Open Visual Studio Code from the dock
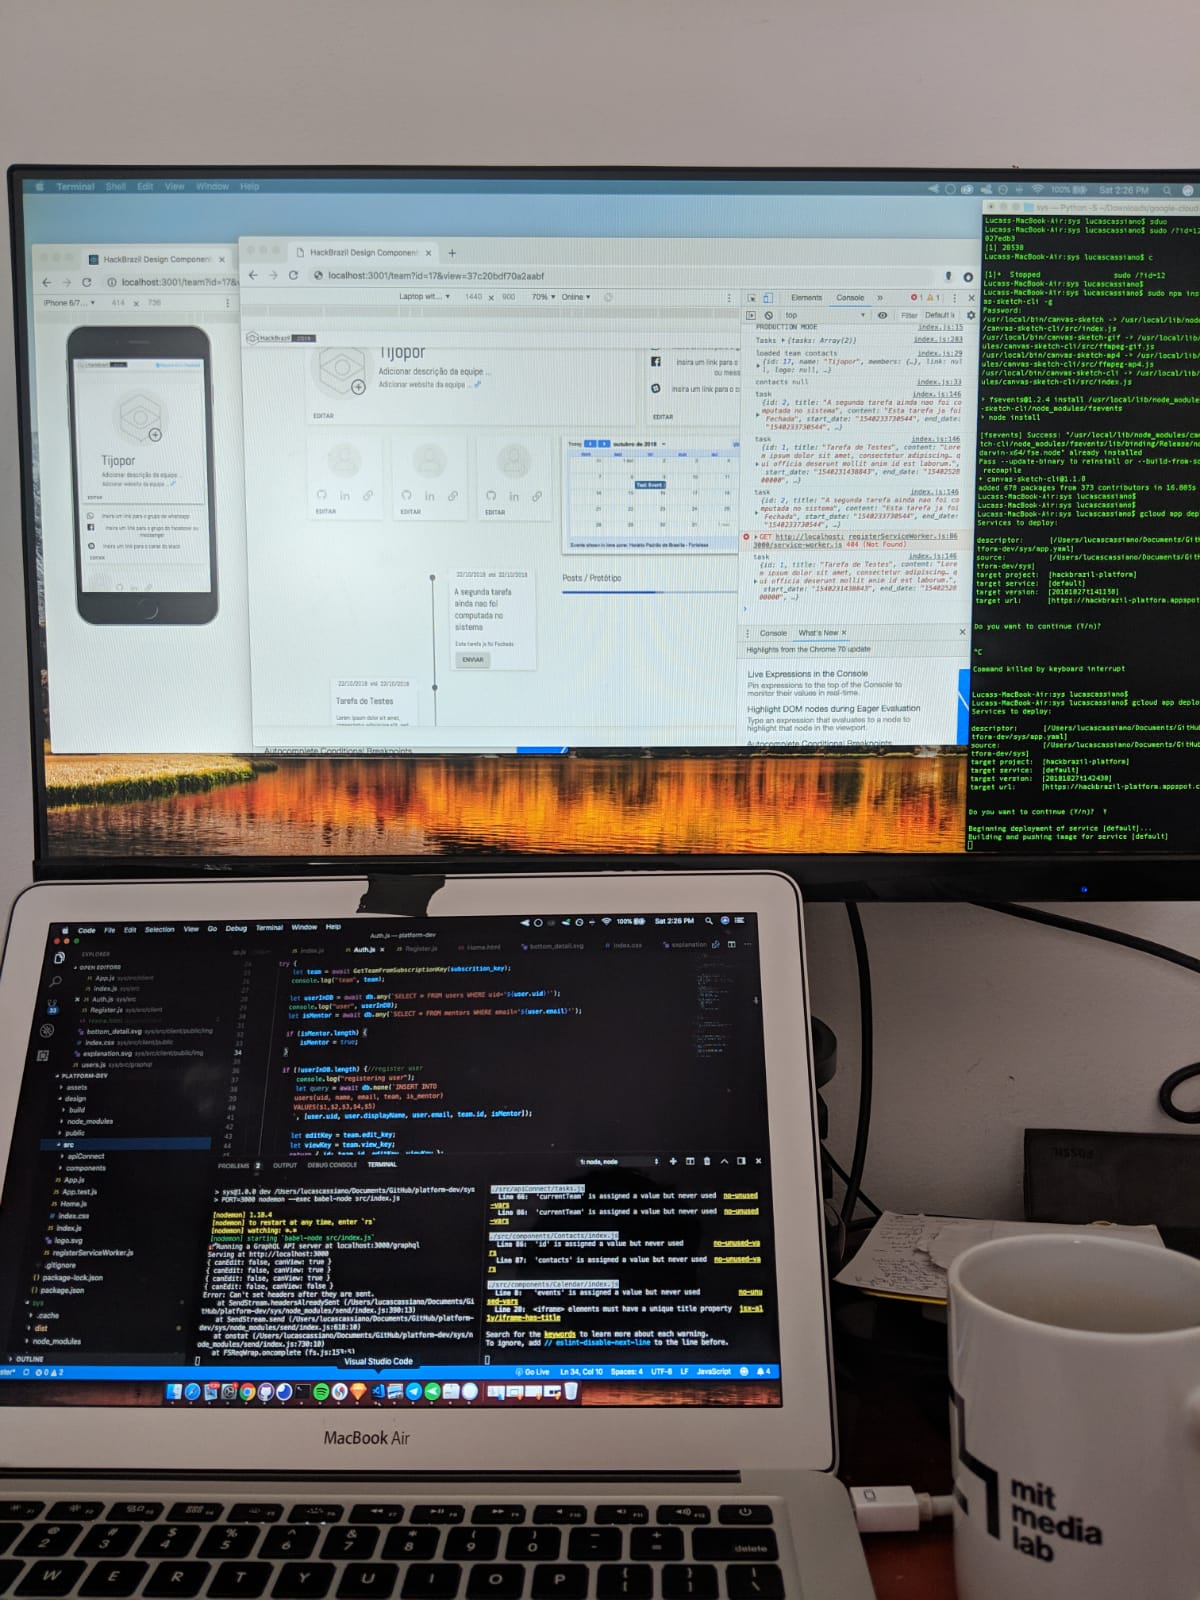The image size is (1200, 1600). (378, 1391)
